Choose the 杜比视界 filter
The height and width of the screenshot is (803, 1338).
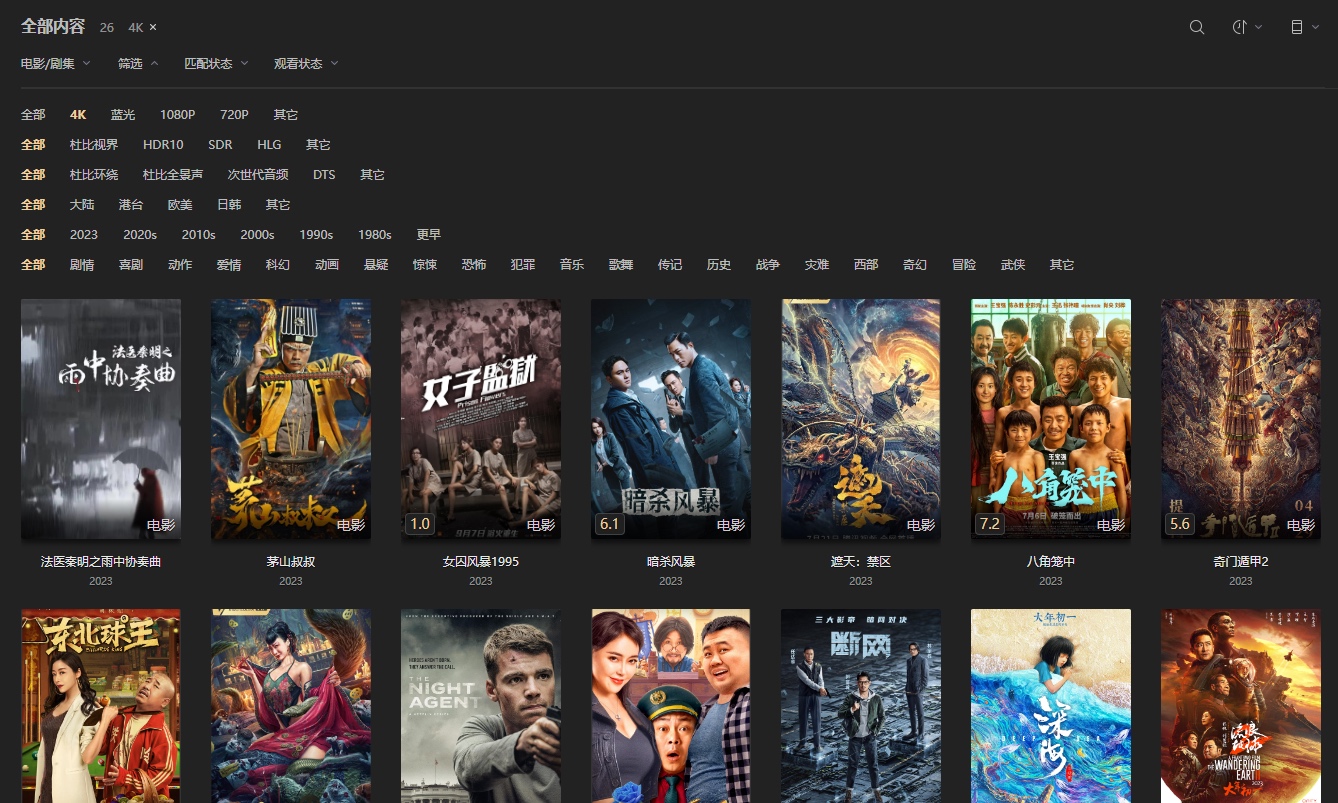(94, 145)
